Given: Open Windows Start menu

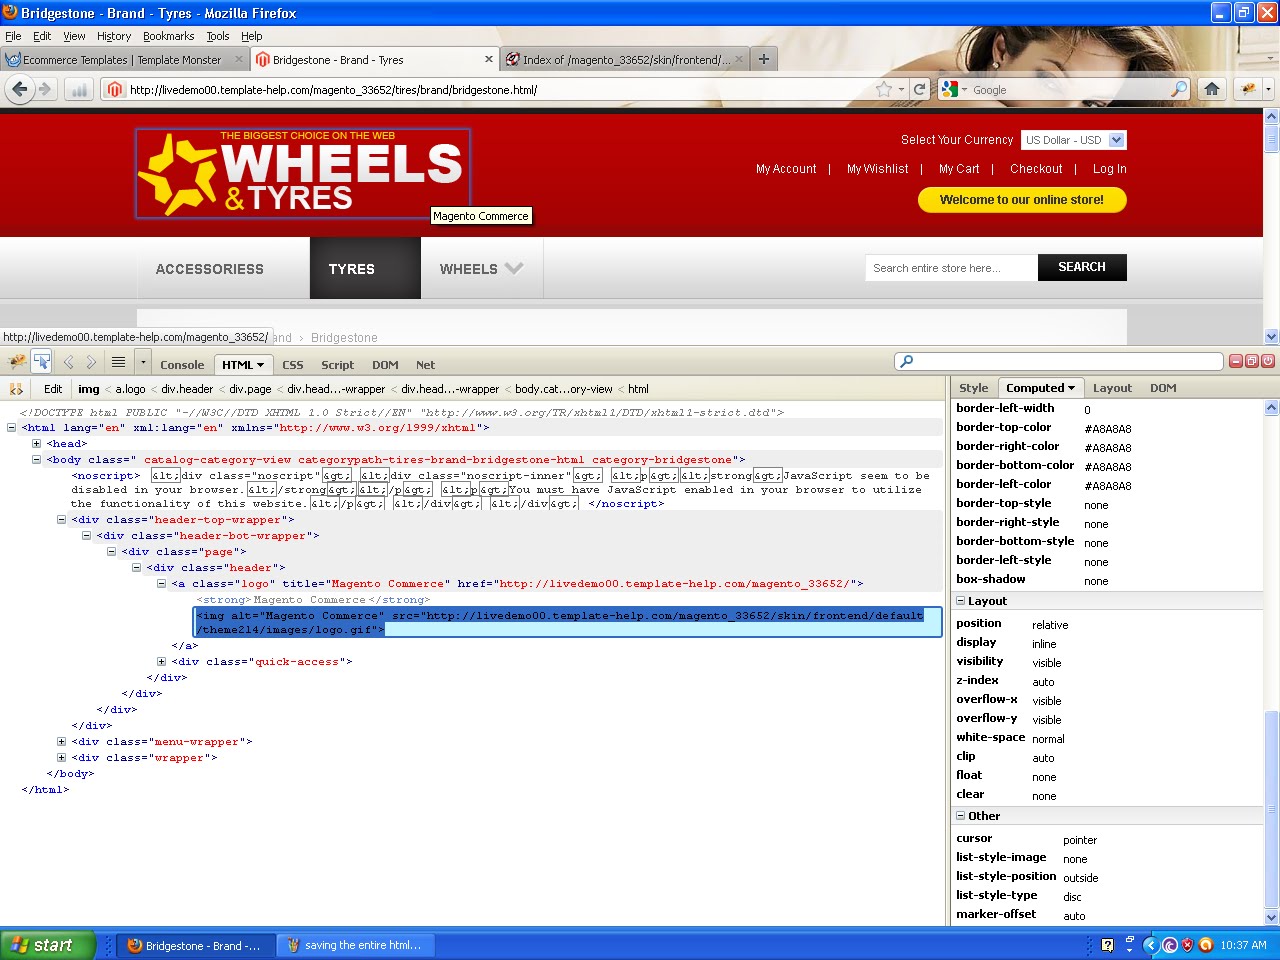Looking at the screenshot, I should [47, 945].
